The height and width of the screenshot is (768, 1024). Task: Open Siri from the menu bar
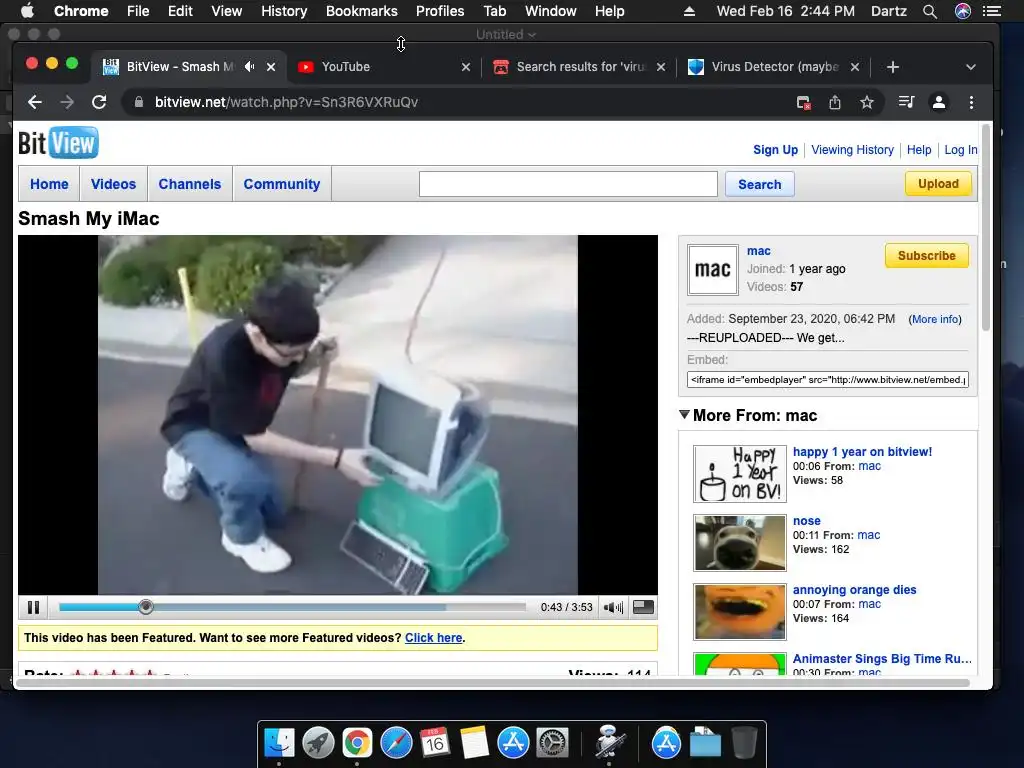coord(963,11)
